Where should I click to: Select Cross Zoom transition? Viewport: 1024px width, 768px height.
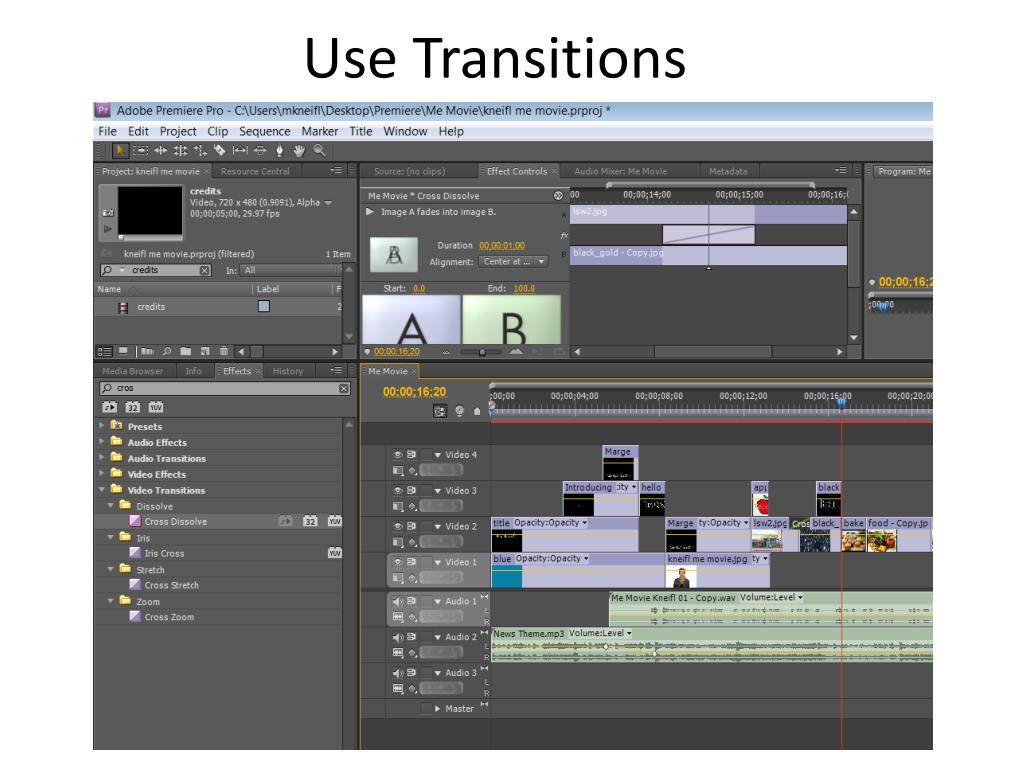click(x=169, y=617)
